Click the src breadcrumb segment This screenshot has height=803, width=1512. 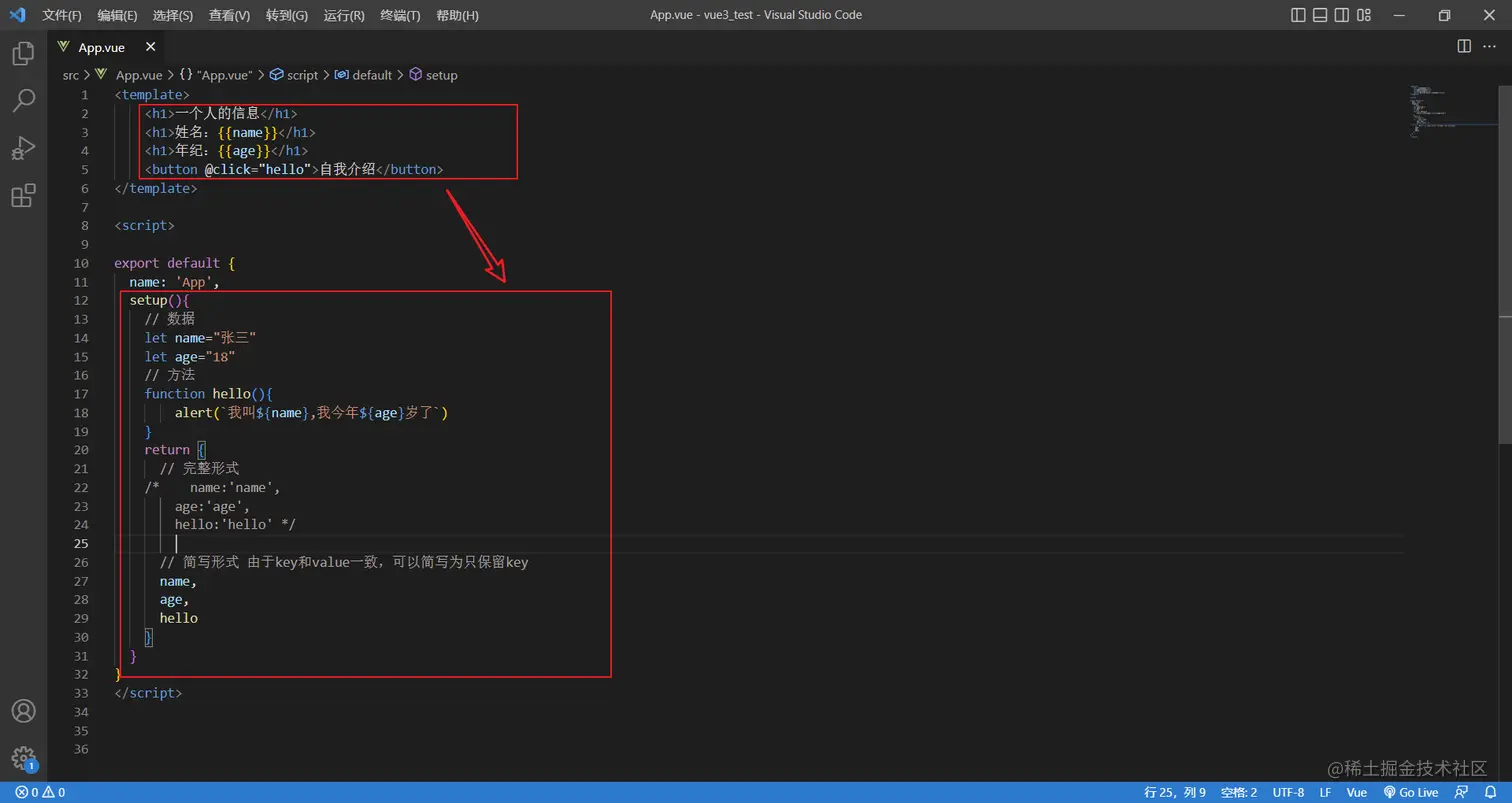pyautogui.click(x=70, y=75)
